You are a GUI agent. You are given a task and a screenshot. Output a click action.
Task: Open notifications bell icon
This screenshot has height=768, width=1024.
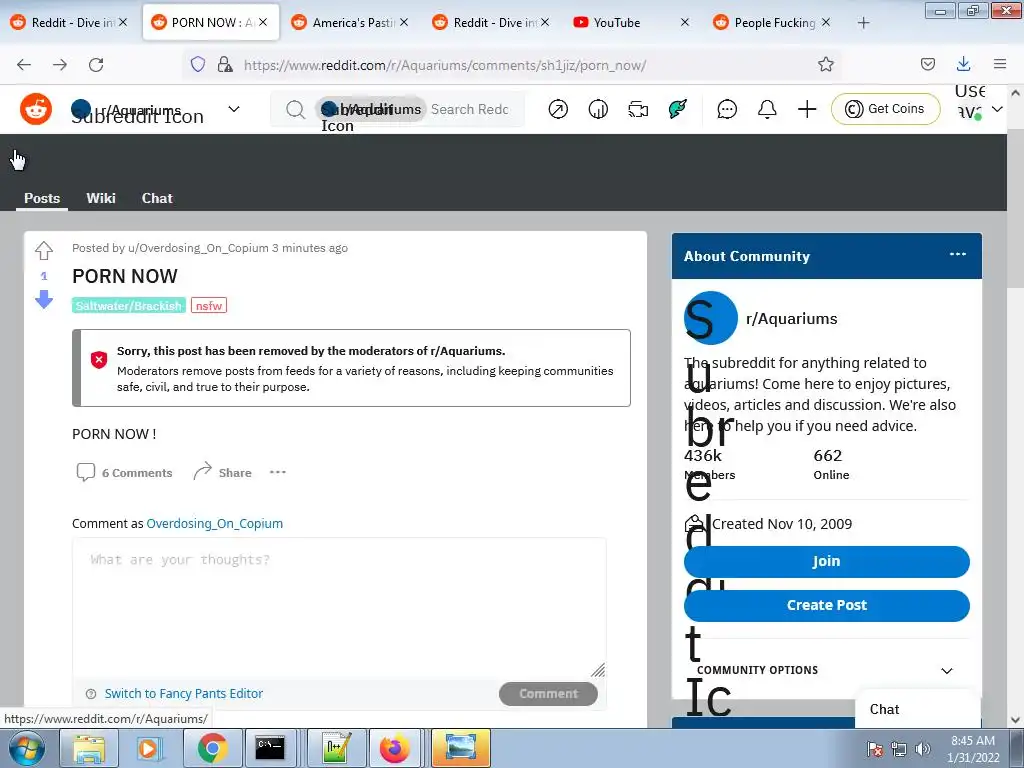[x=767, y=109]
